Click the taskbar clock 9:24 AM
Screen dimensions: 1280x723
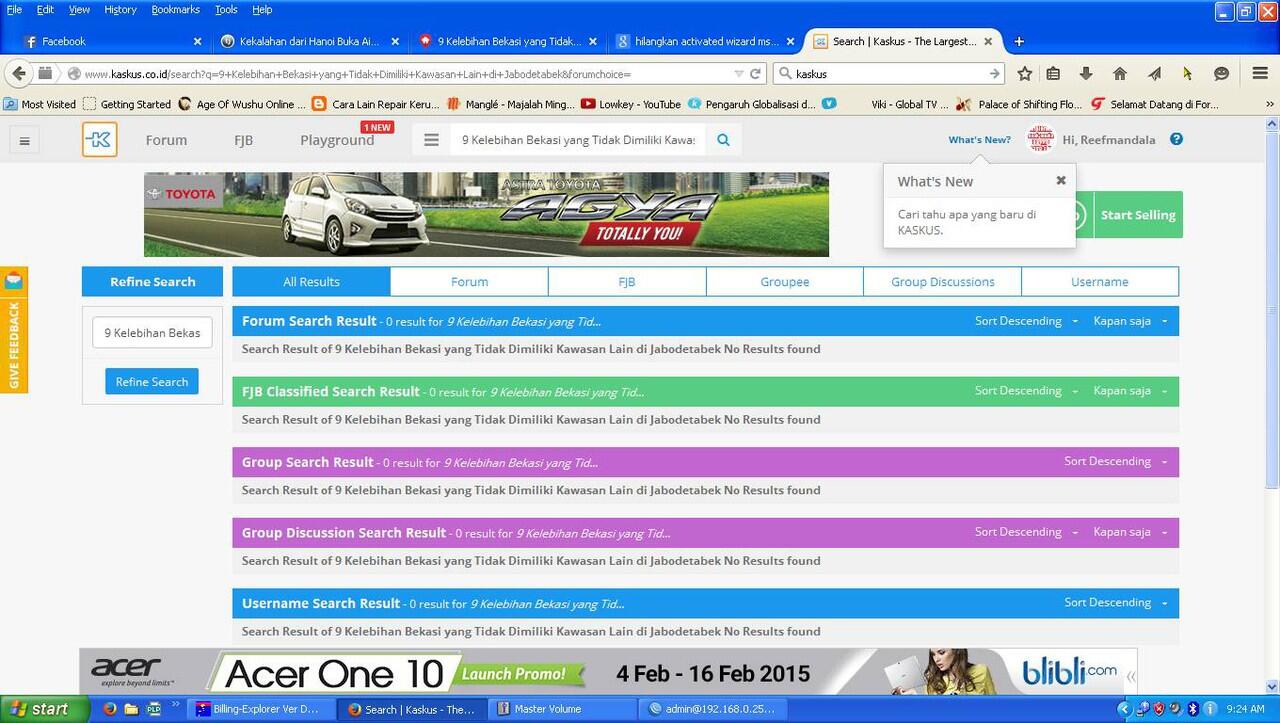coord(1245,709)
